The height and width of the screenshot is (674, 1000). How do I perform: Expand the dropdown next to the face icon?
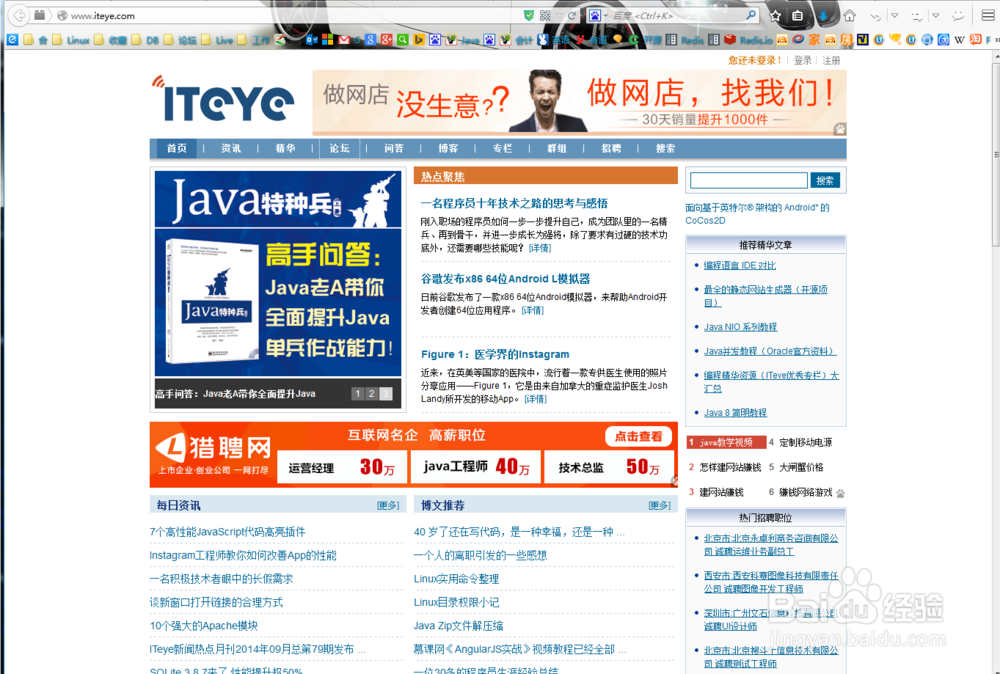[x=936, y=15]
